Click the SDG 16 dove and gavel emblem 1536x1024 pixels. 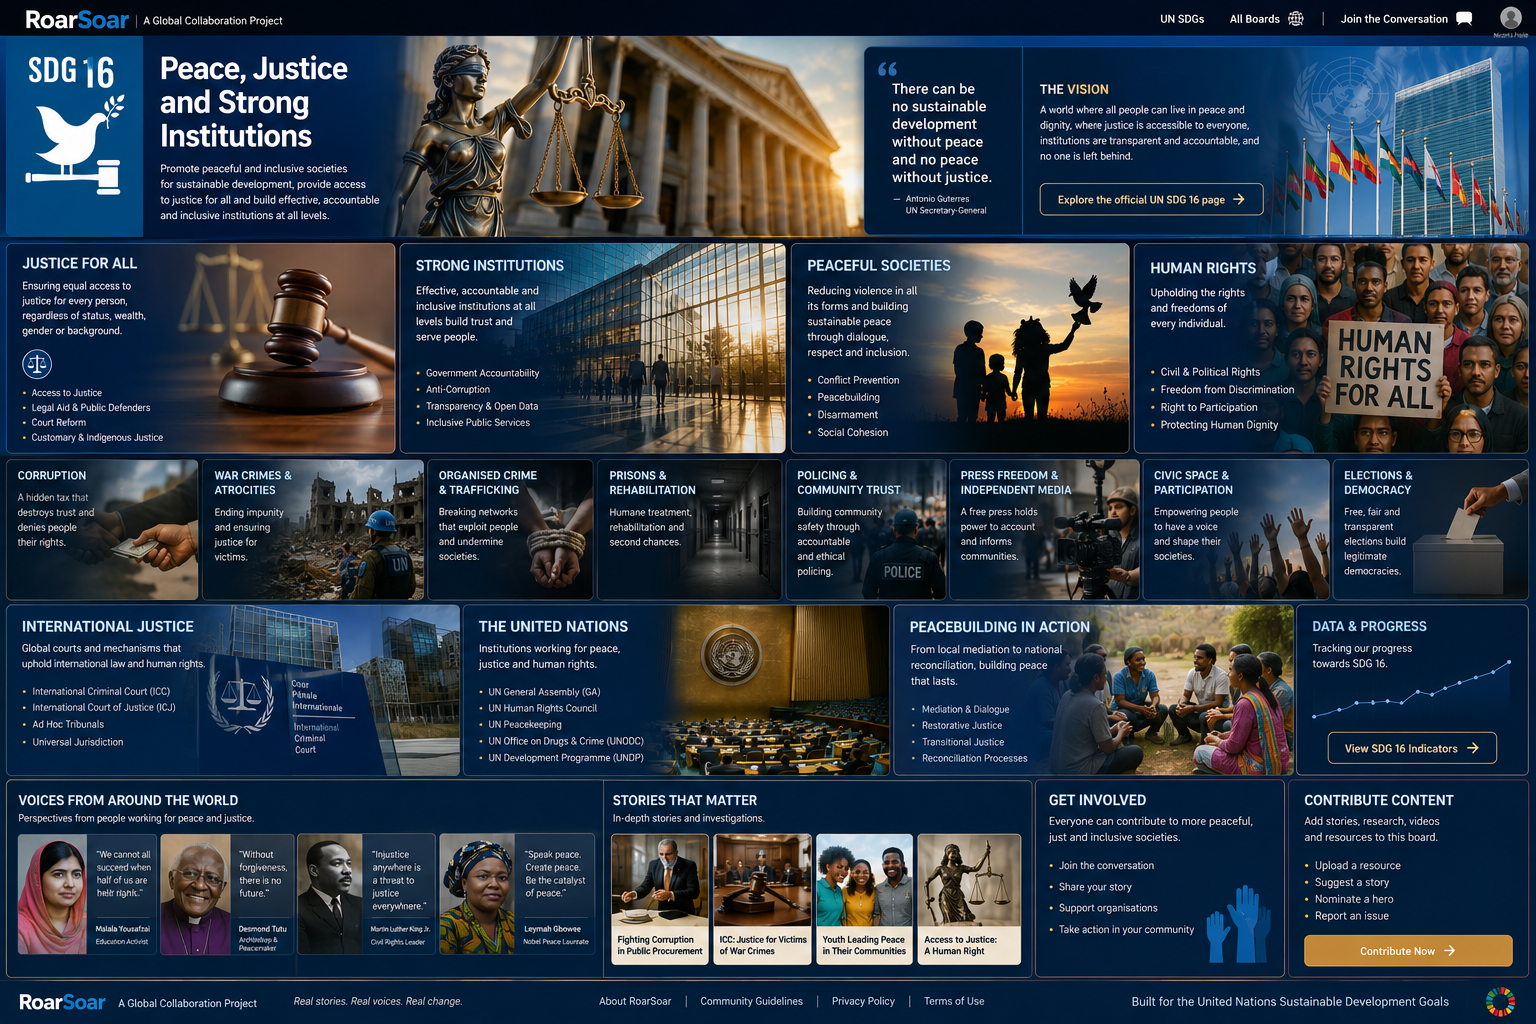click(x=75, y=145)
